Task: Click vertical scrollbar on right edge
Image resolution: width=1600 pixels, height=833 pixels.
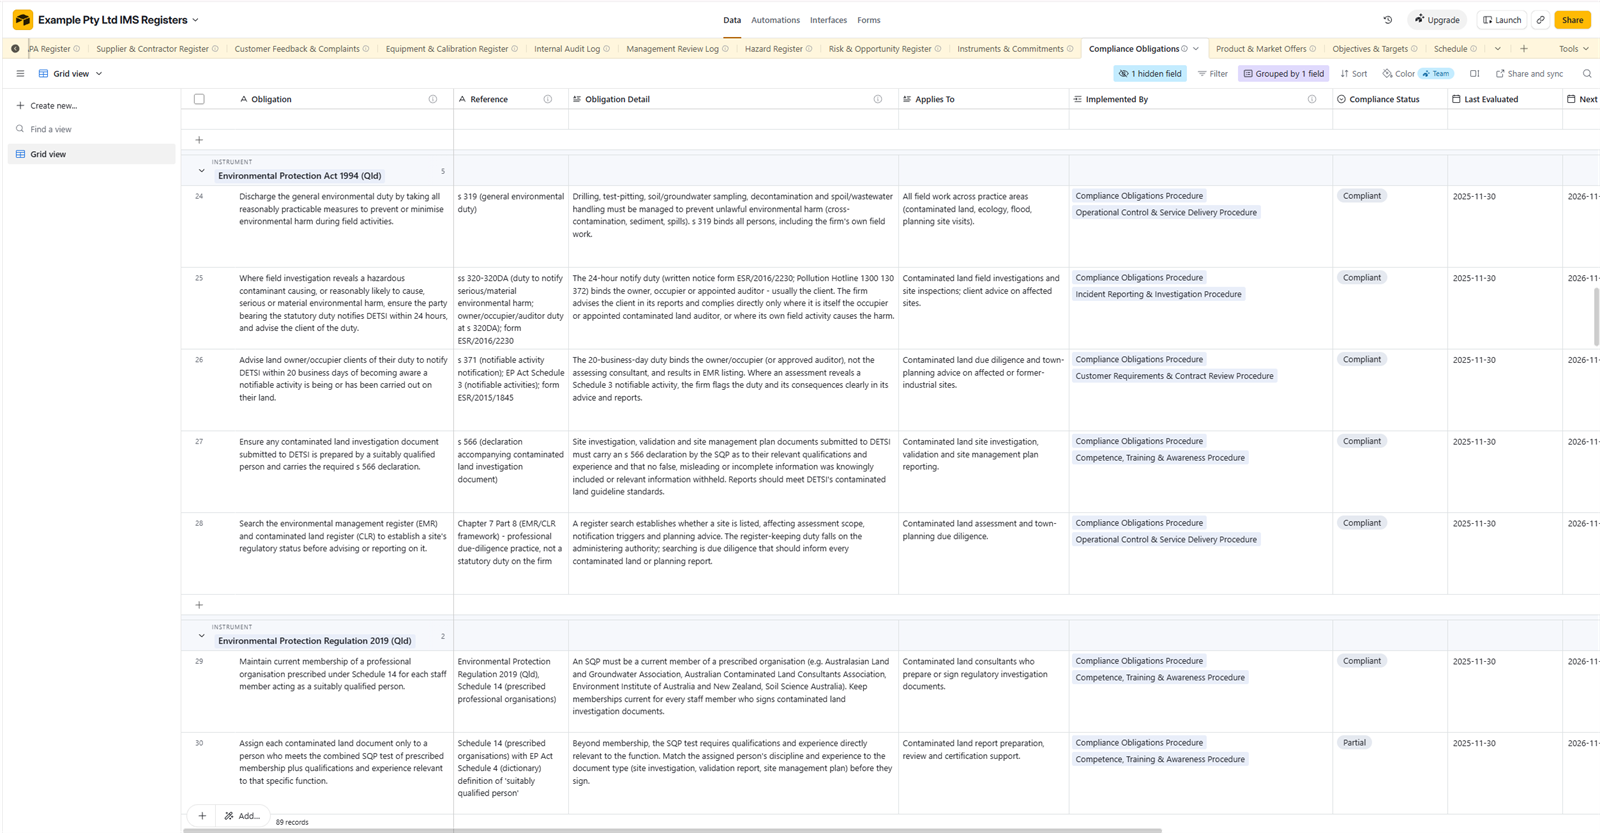Action: (1596, 316)
